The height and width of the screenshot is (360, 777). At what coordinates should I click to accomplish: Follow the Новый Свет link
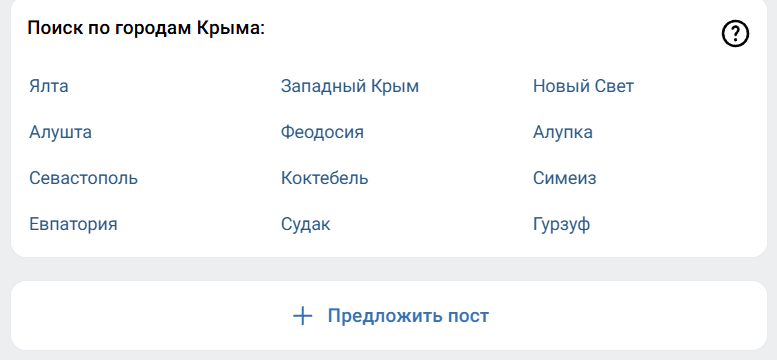click(583, 86)
